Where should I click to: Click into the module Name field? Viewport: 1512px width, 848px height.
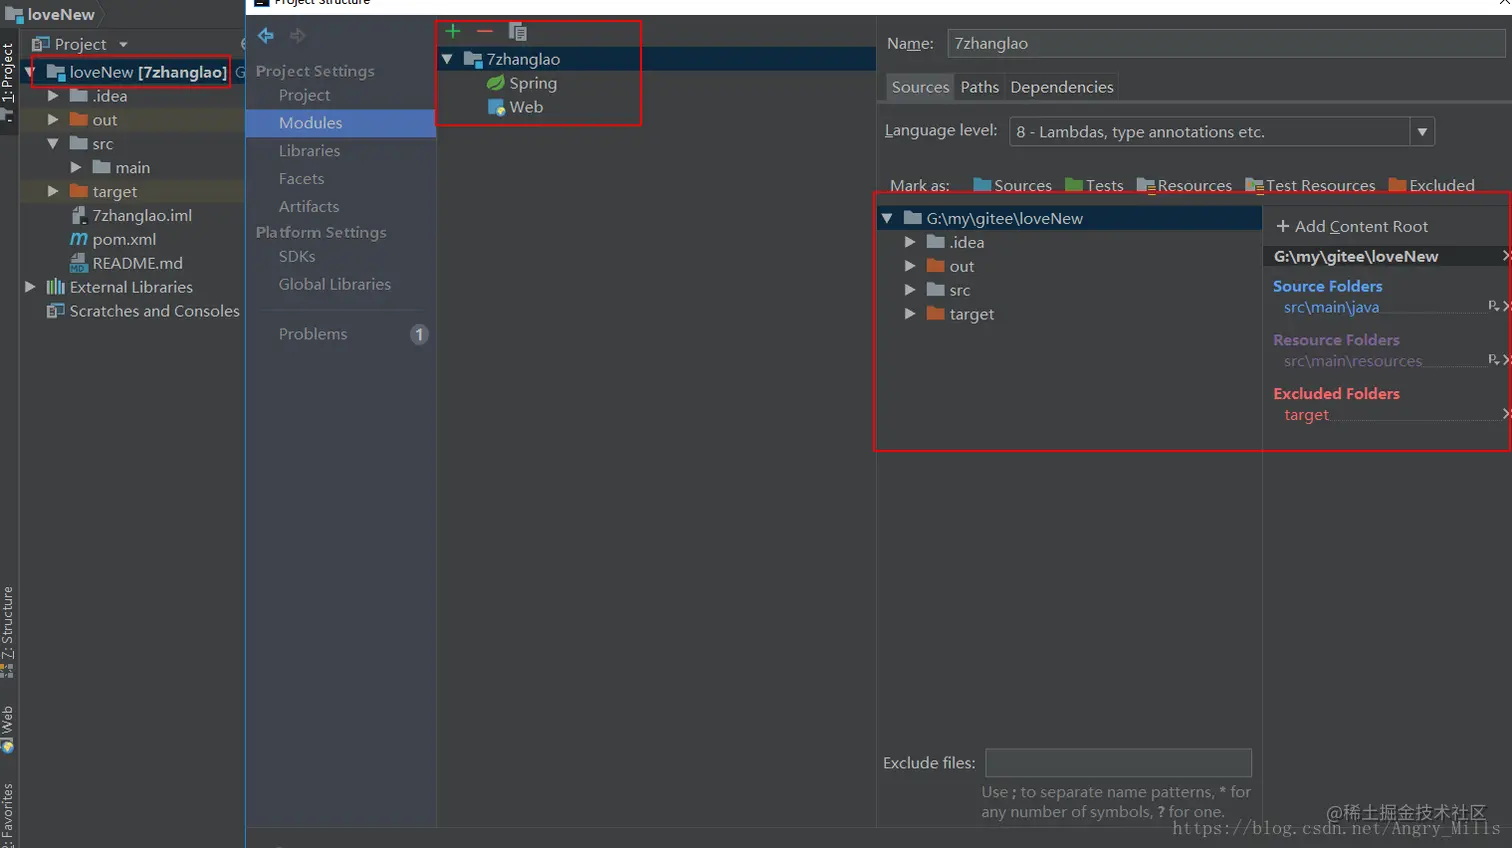pyautogui.click(x=1226, y=43)
